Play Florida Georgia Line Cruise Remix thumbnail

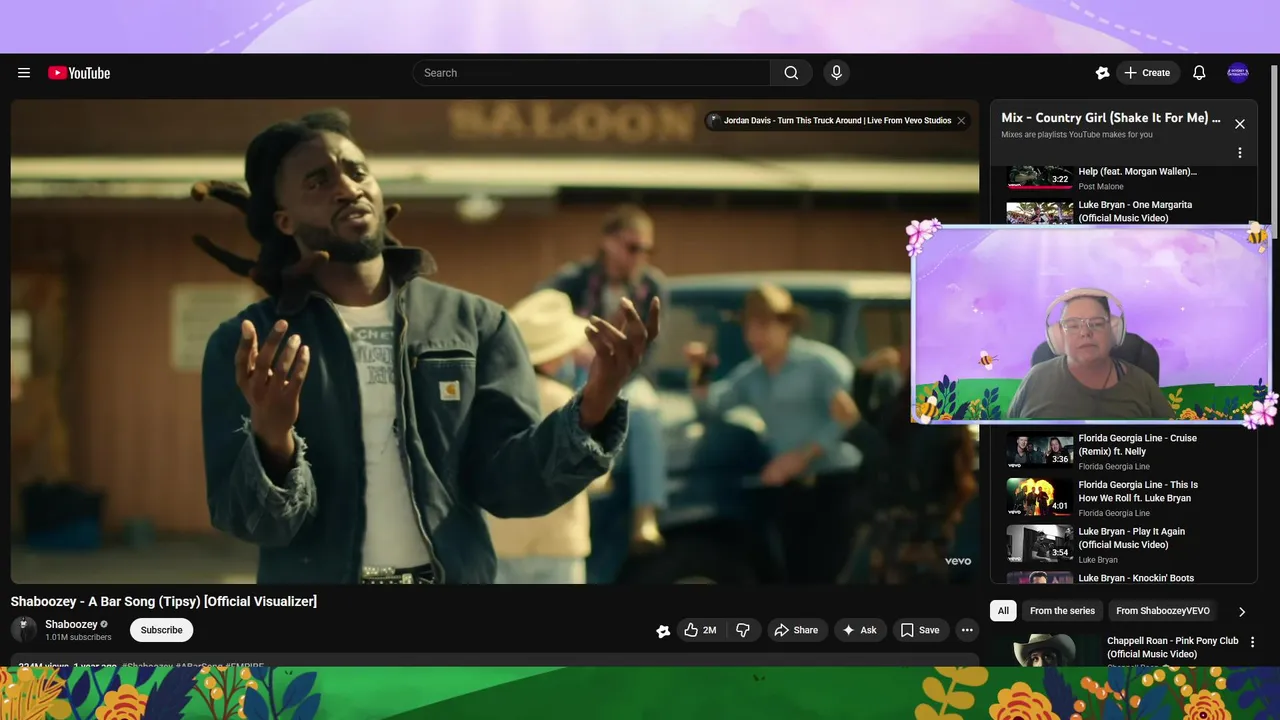(1040, 450)
